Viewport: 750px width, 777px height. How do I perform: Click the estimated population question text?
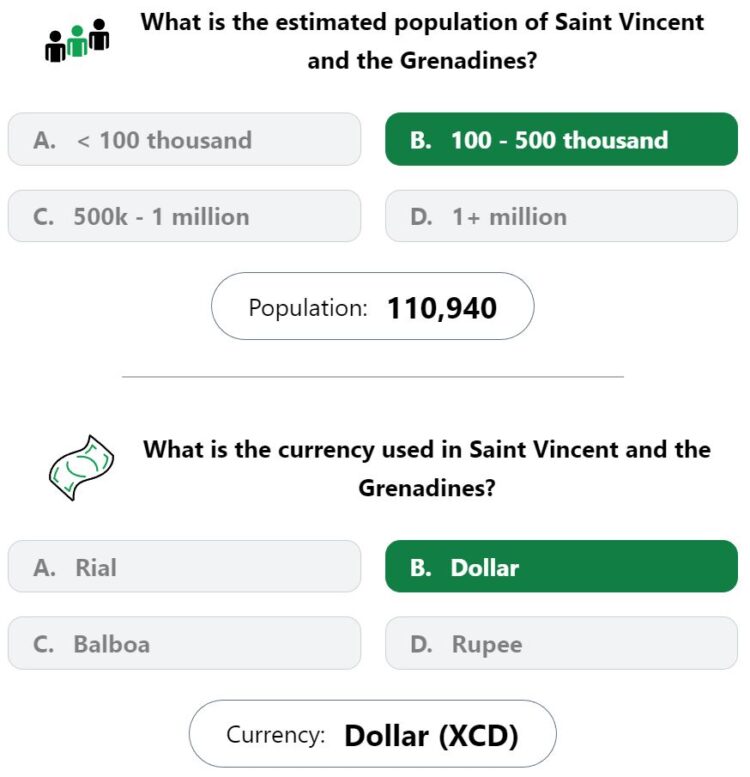point(422,41)
